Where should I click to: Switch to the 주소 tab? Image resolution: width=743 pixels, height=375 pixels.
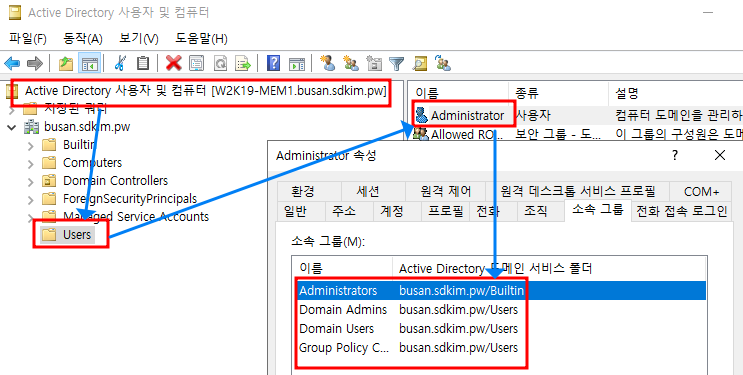(349, 211)
